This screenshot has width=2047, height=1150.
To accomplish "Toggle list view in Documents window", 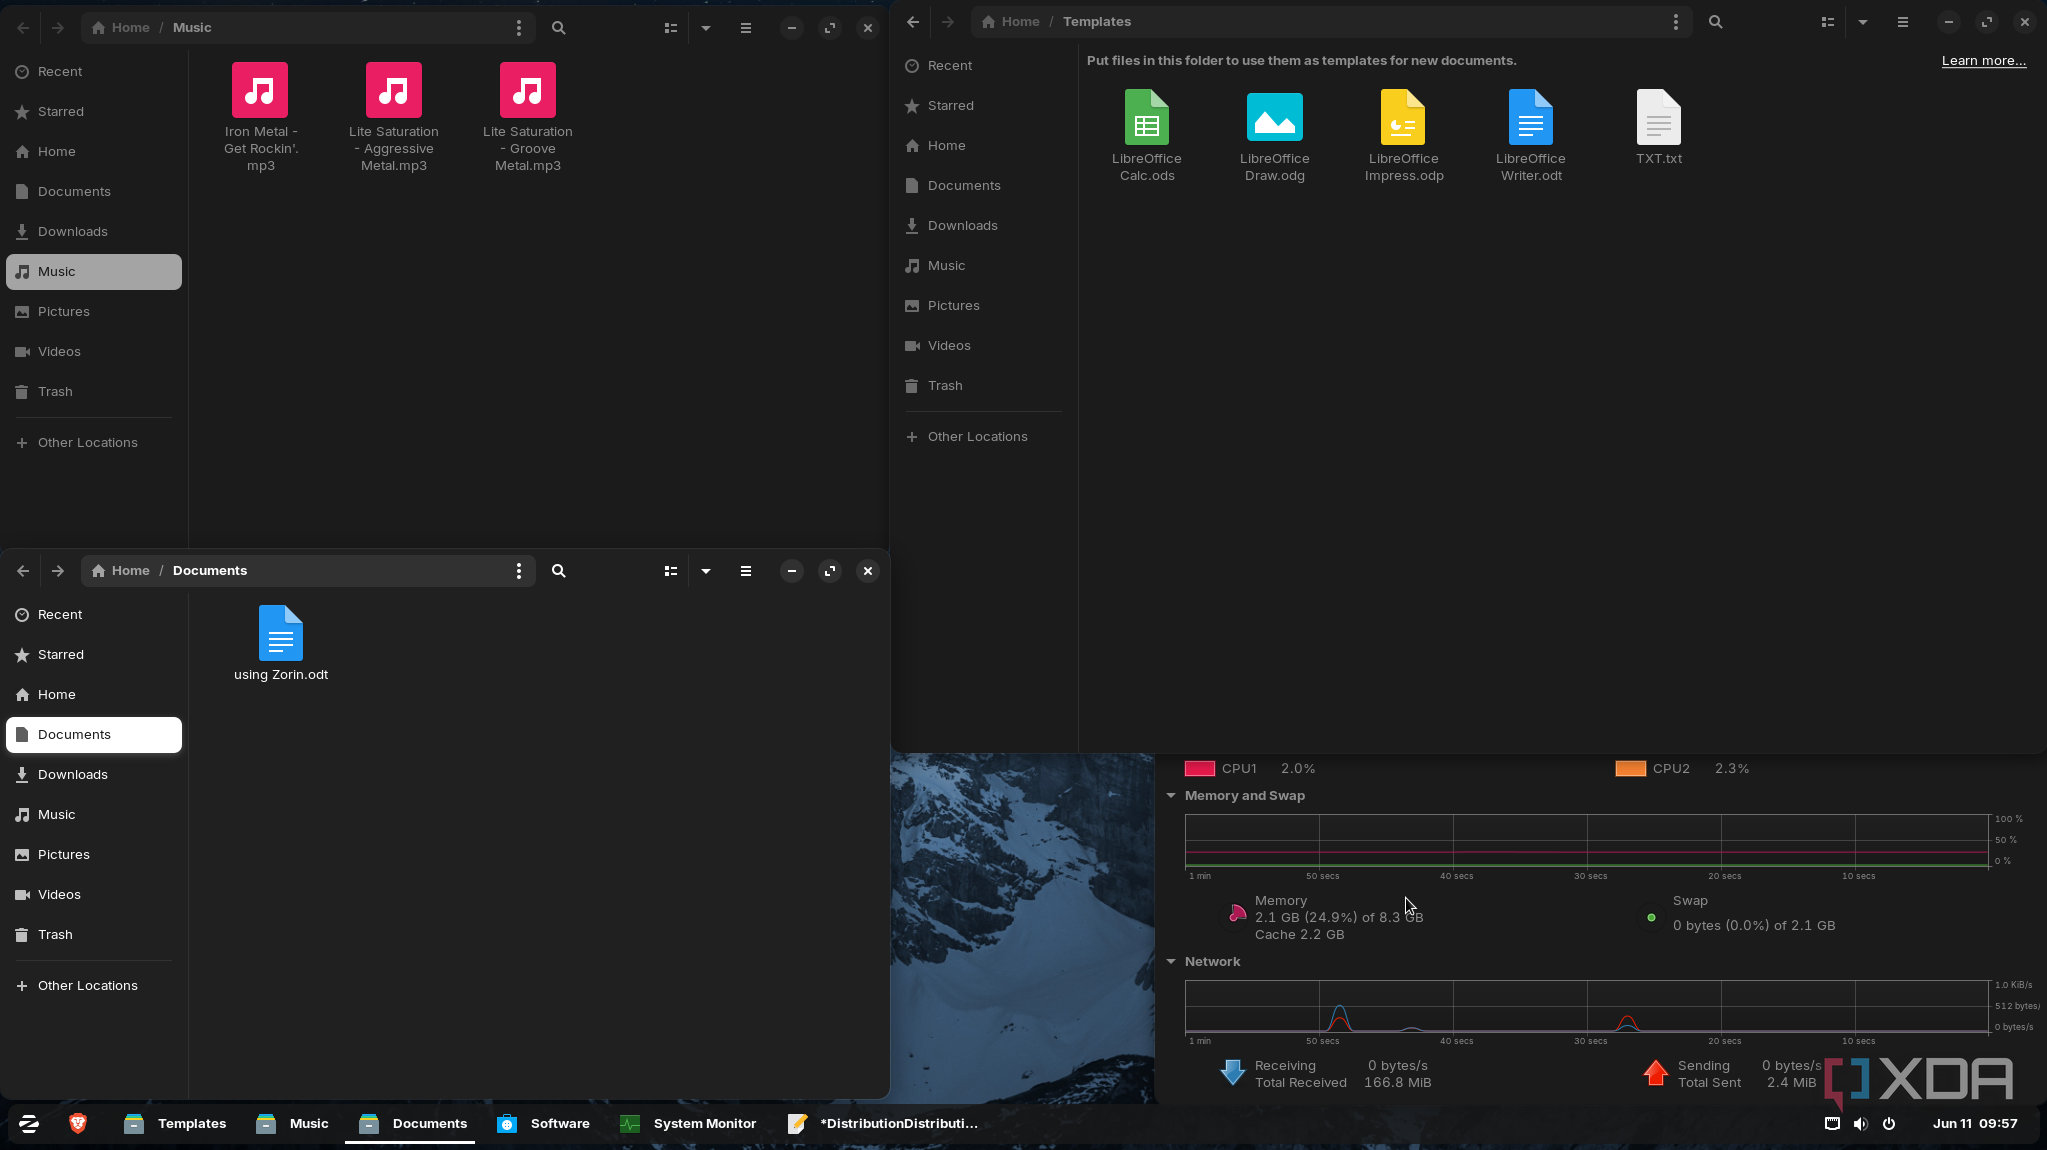I will click(671, 571).
